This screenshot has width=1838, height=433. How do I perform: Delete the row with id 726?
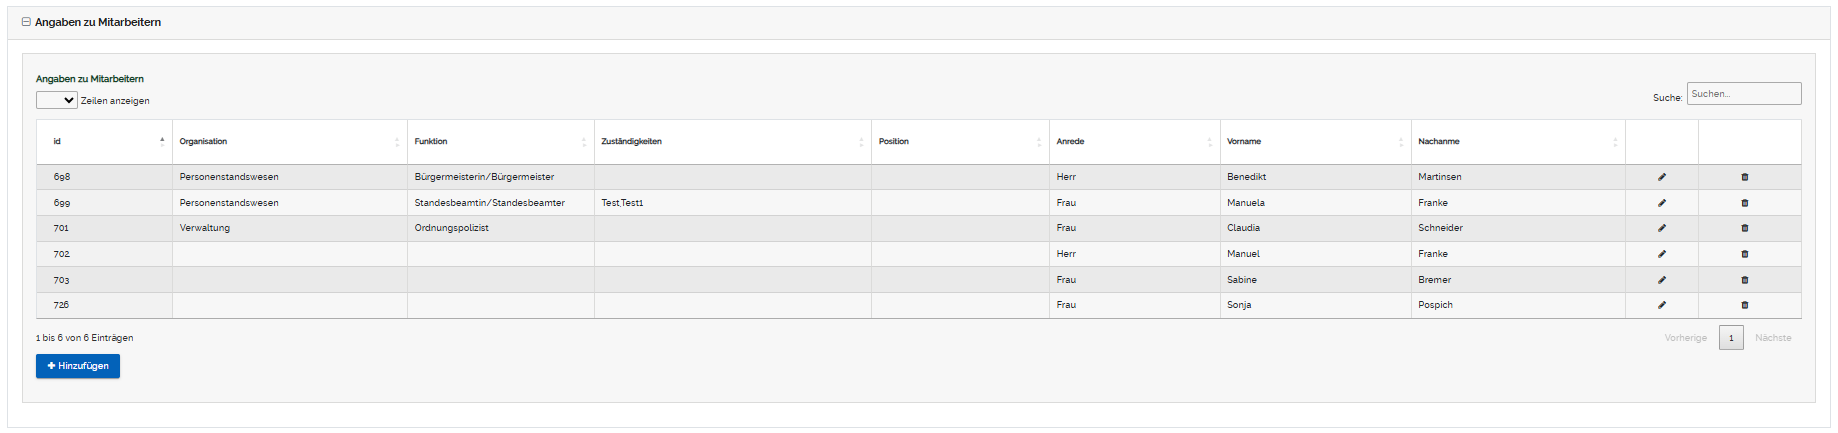(1744, 305)
